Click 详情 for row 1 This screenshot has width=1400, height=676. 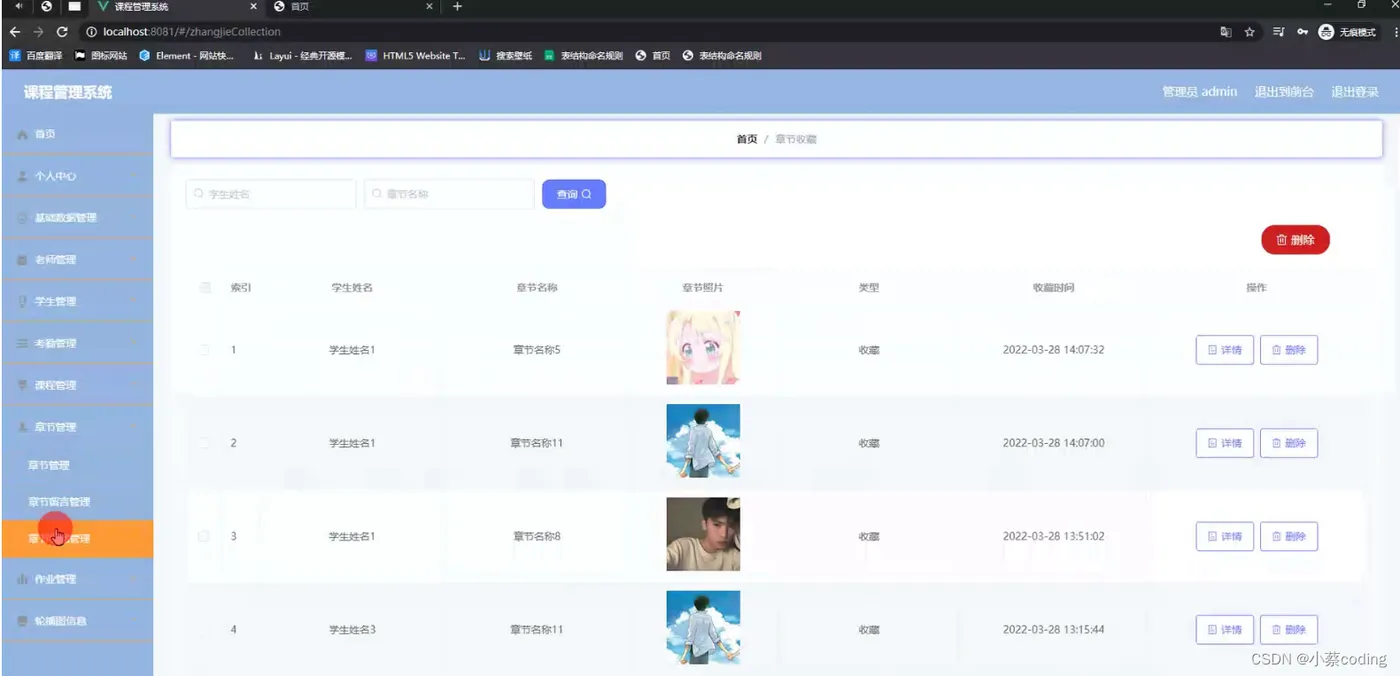[1225, 350]
